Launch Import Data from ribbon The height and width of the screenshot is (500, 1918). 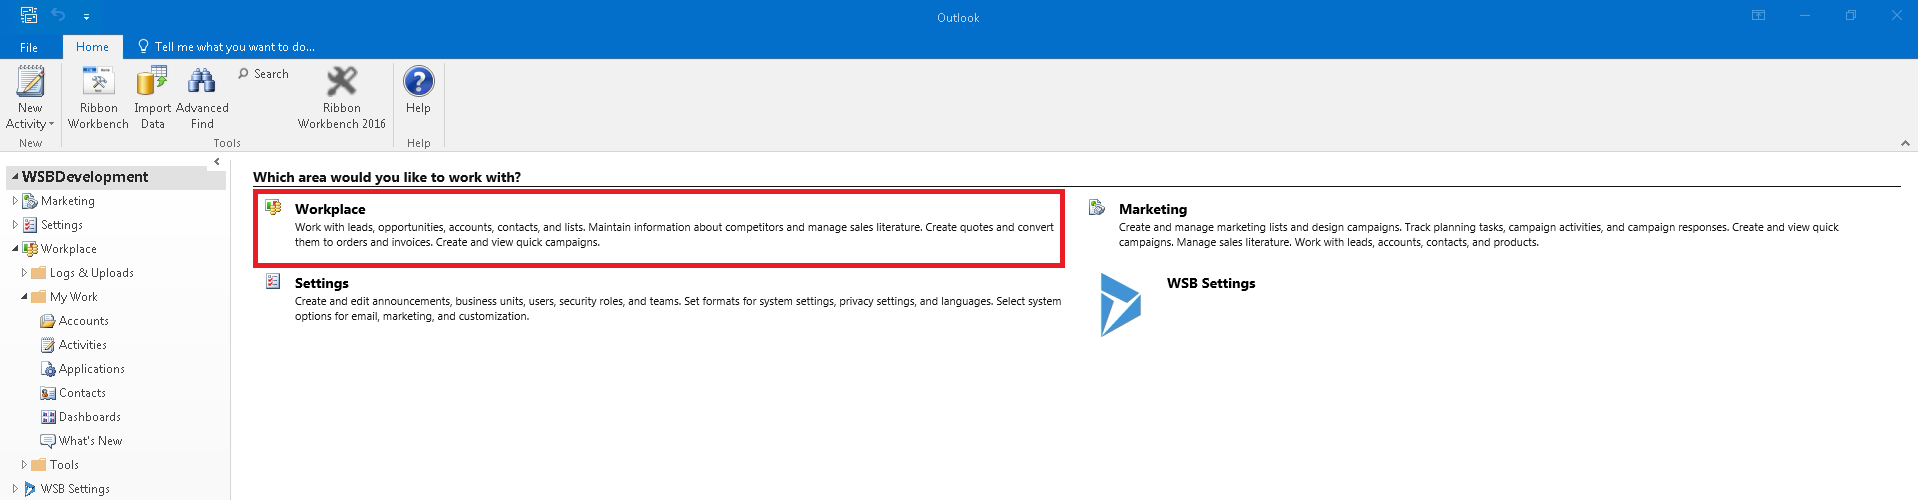[x=152, y=82]
